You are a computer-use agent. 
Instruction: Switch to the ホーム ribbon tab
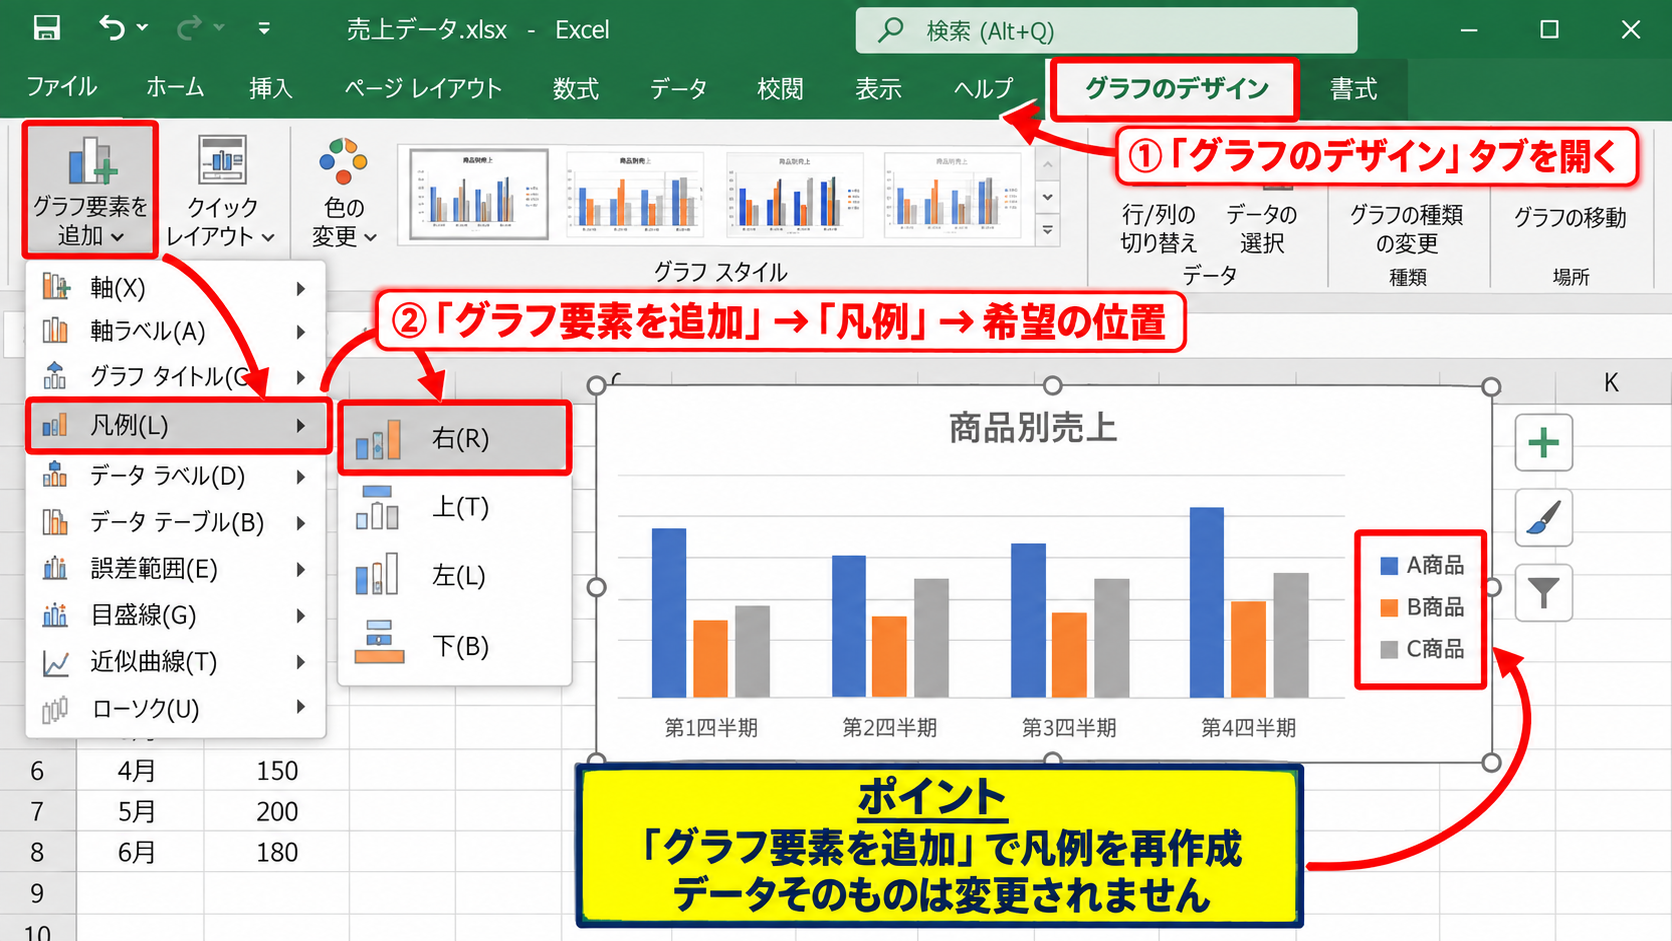175,88
